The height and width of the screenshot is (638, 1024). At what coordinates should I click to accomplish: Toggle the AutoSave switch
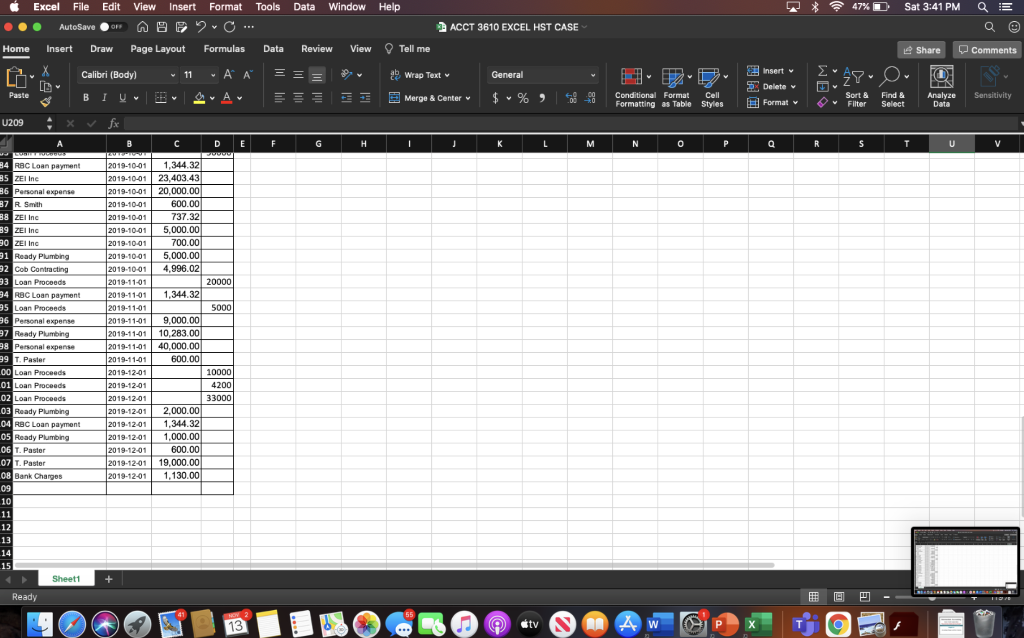(112, 27)
